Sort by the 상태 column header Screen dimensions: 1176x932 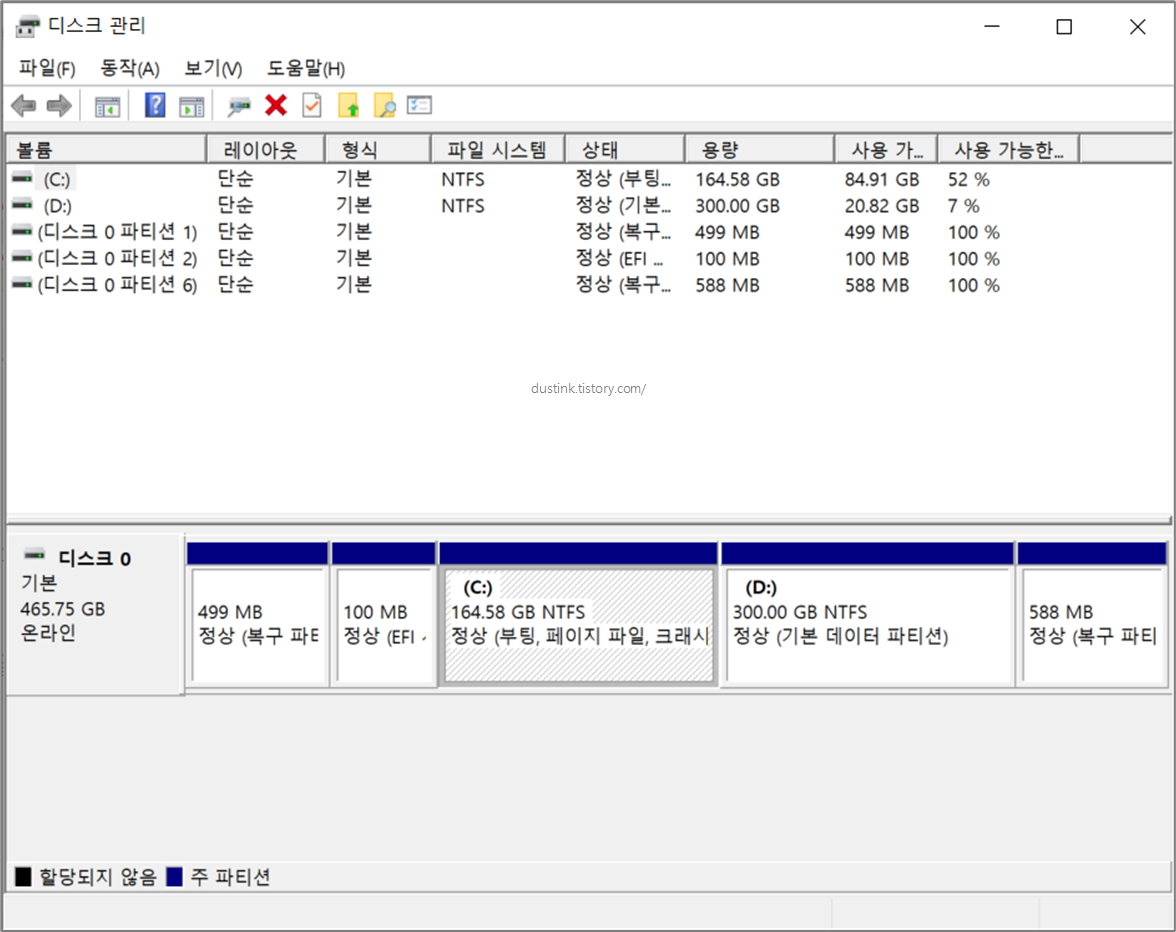pyautogui.click(x=625, y=150)
